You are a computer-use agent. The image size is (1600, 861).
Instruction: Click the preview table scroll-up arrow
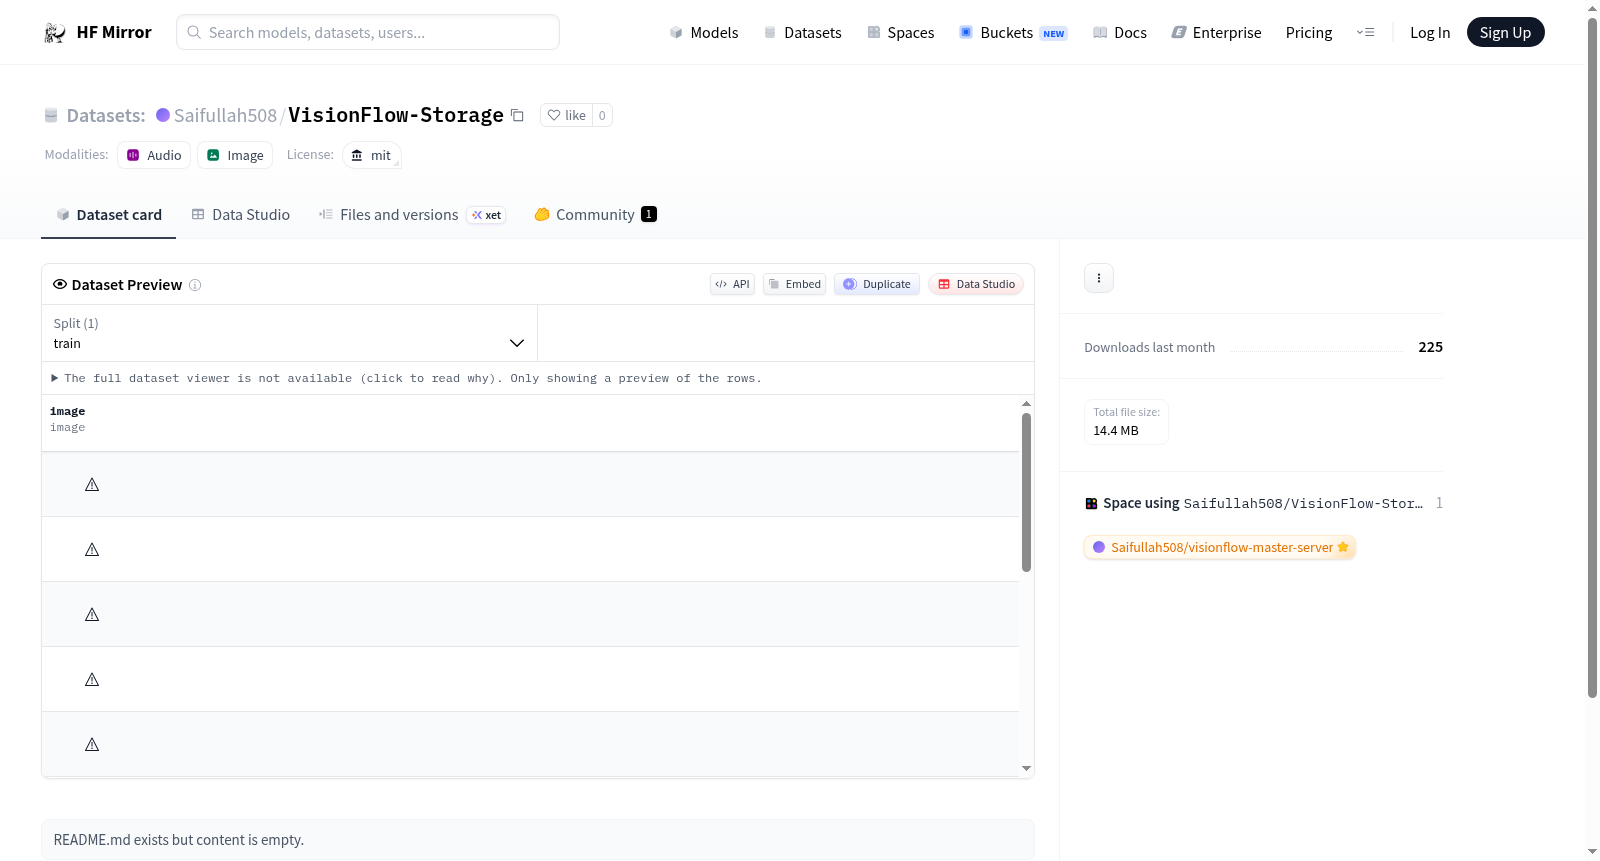coord(1026,403)
